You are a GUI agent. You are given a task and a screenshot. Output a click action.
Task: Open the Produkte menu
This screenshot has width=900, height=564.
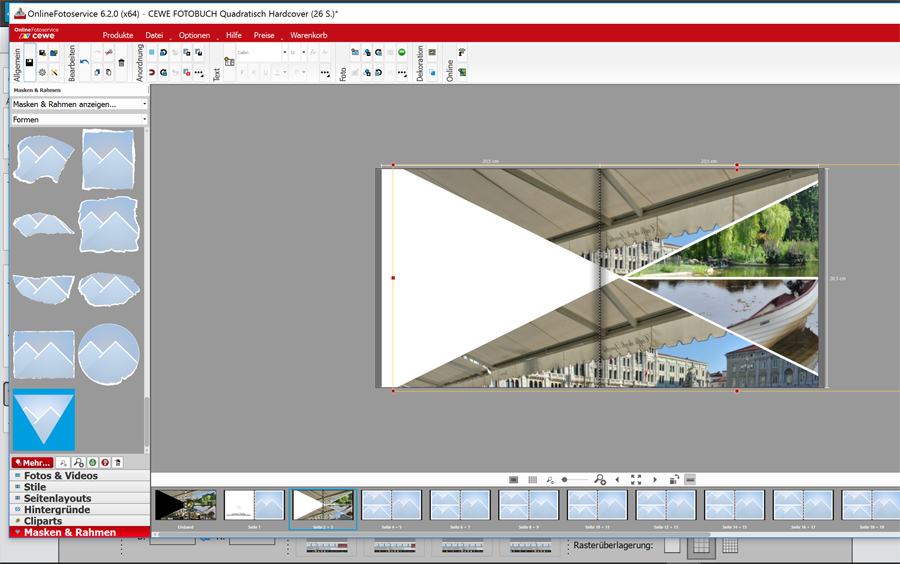pyautogui.click(x=117, y=35)
